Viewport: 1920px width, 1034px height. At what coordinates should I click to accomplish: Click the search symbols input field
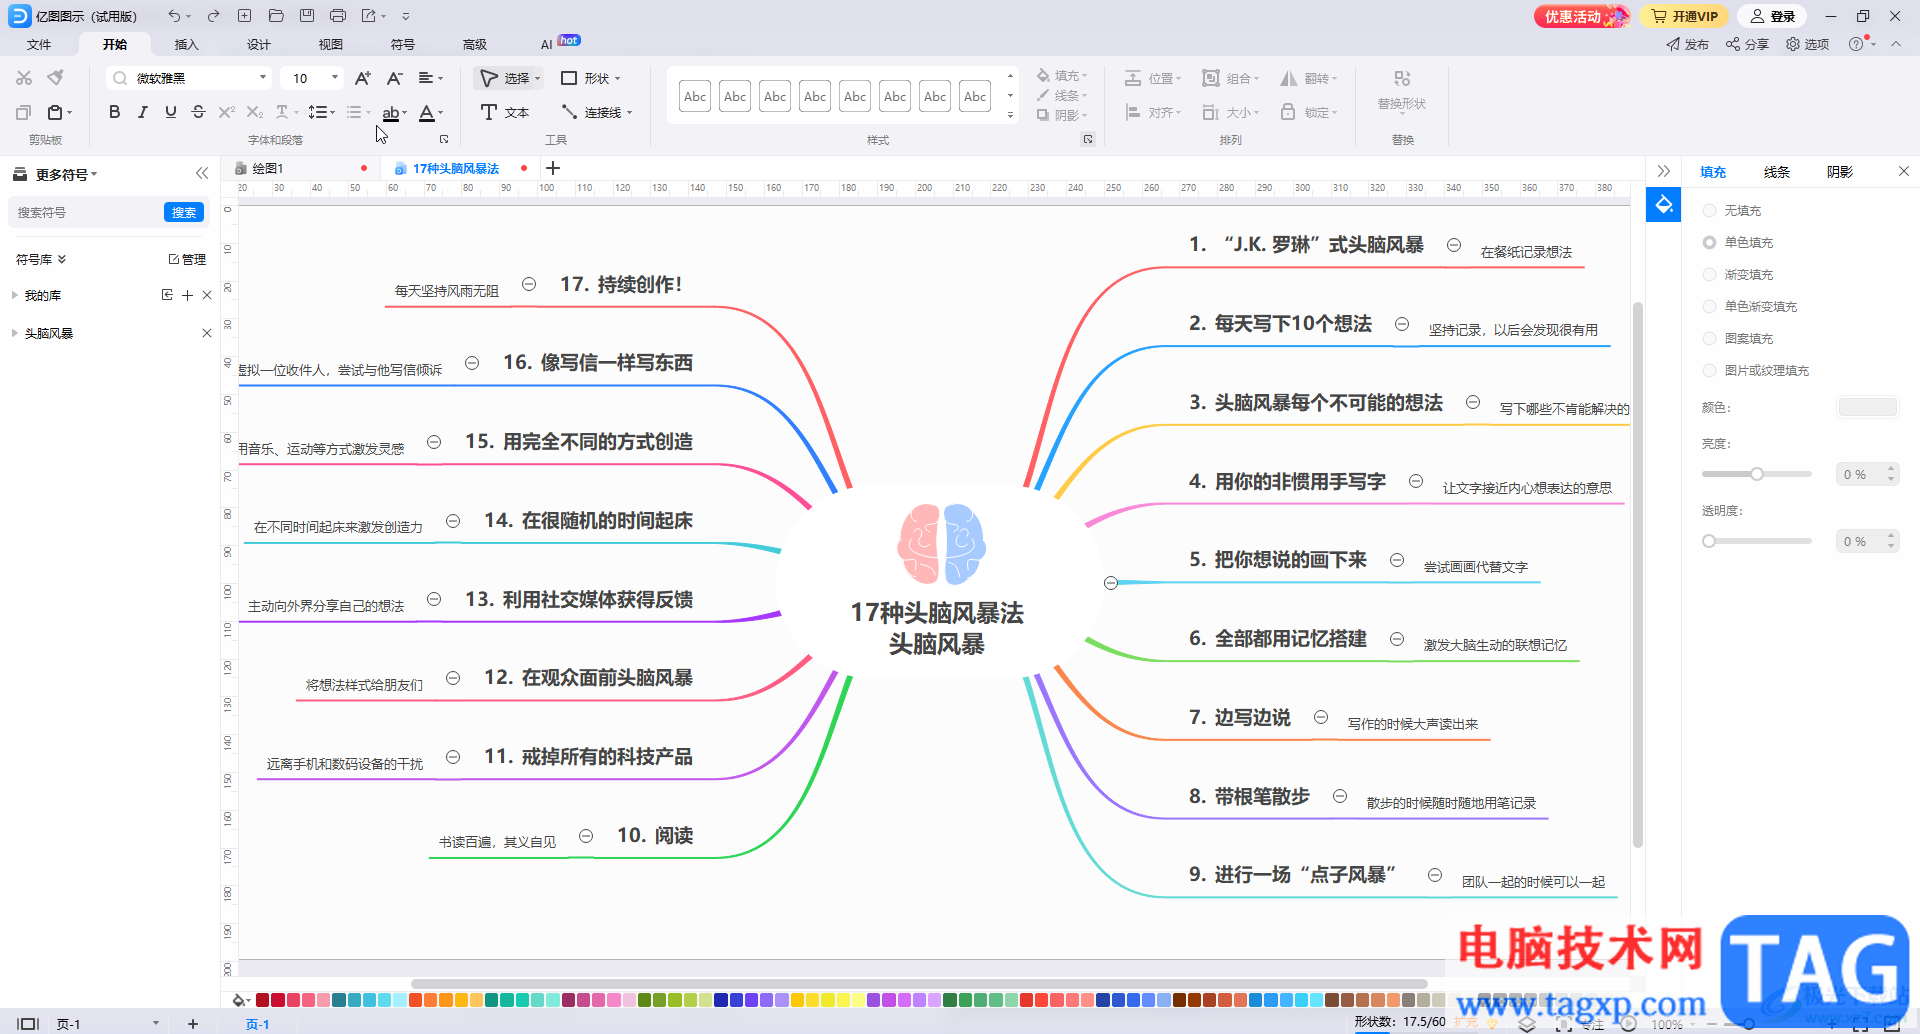tap(88, 212)
